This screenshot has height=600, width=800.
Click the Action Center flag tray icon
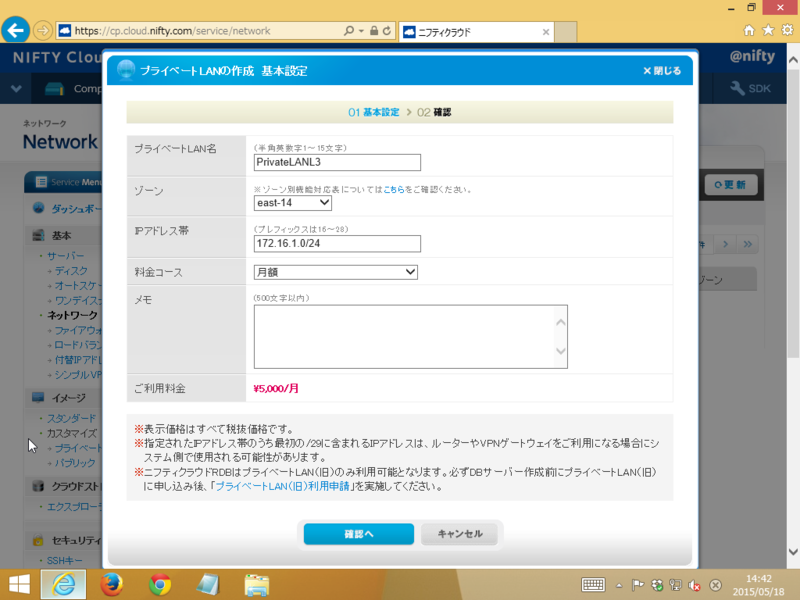[x=638, y=585]
